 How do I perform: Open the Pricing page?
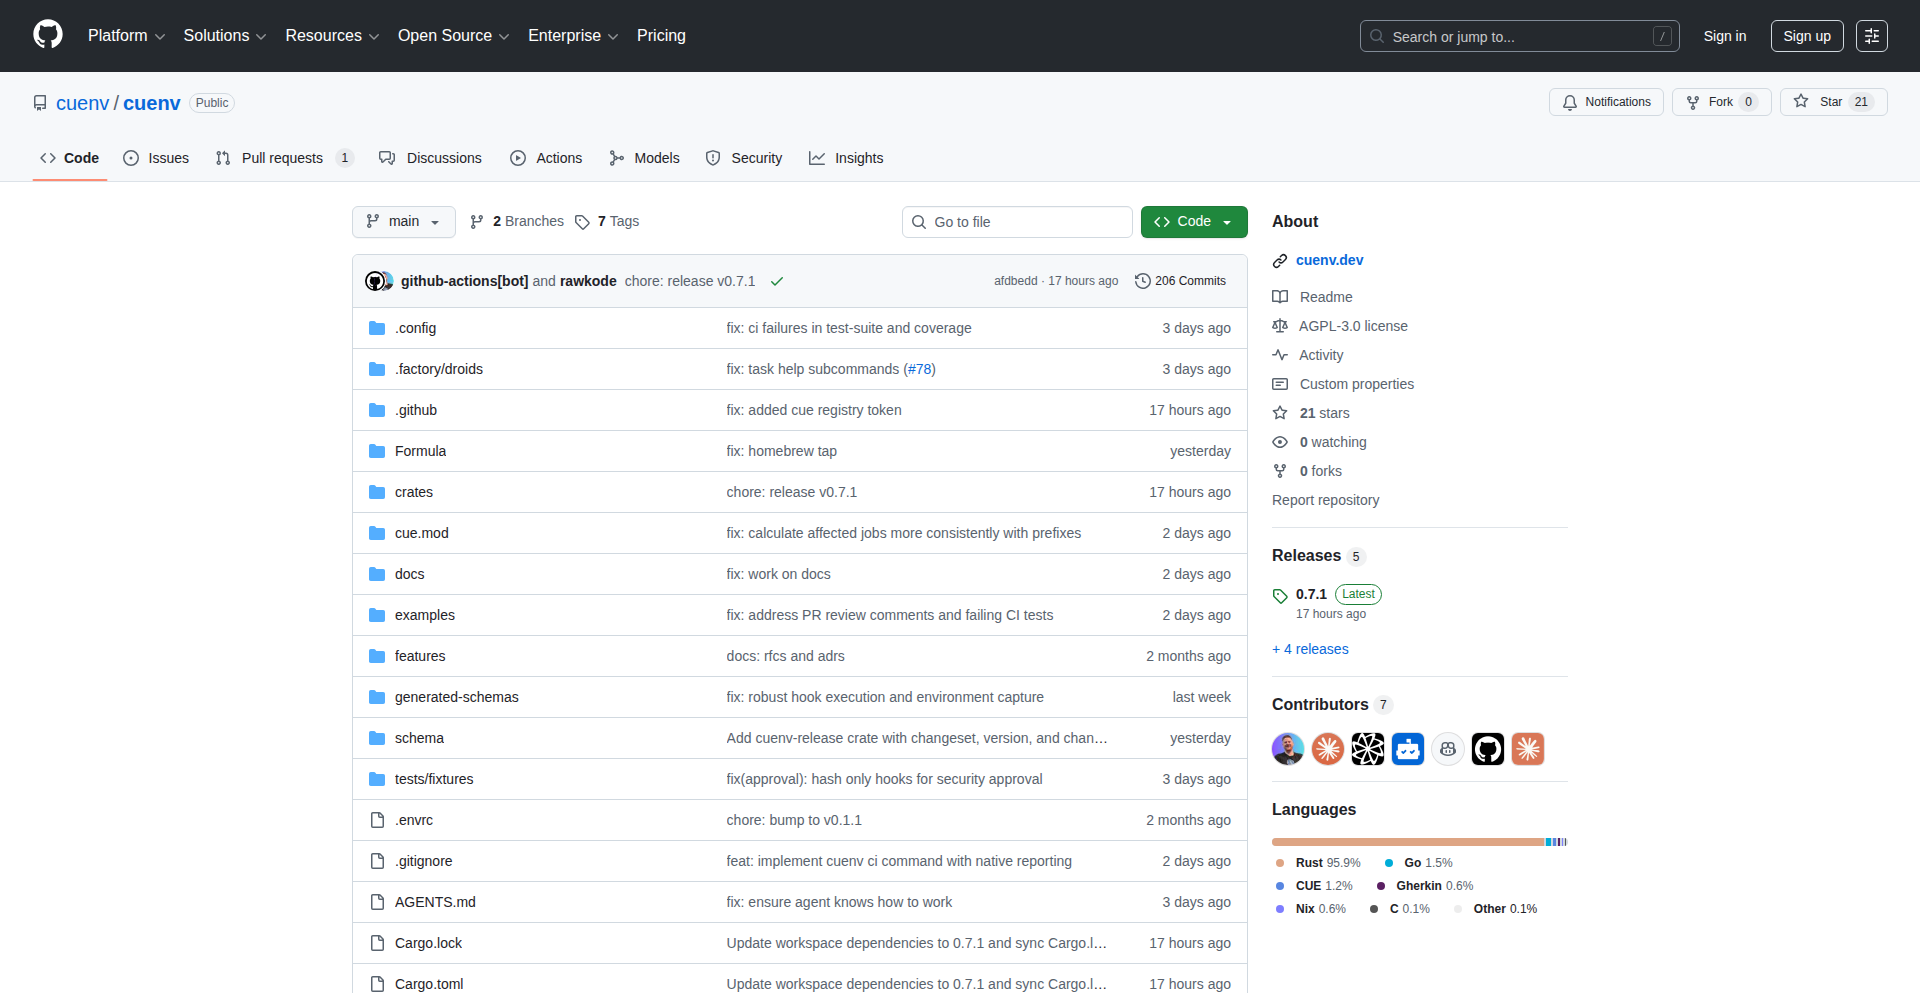tap(661, 36)
